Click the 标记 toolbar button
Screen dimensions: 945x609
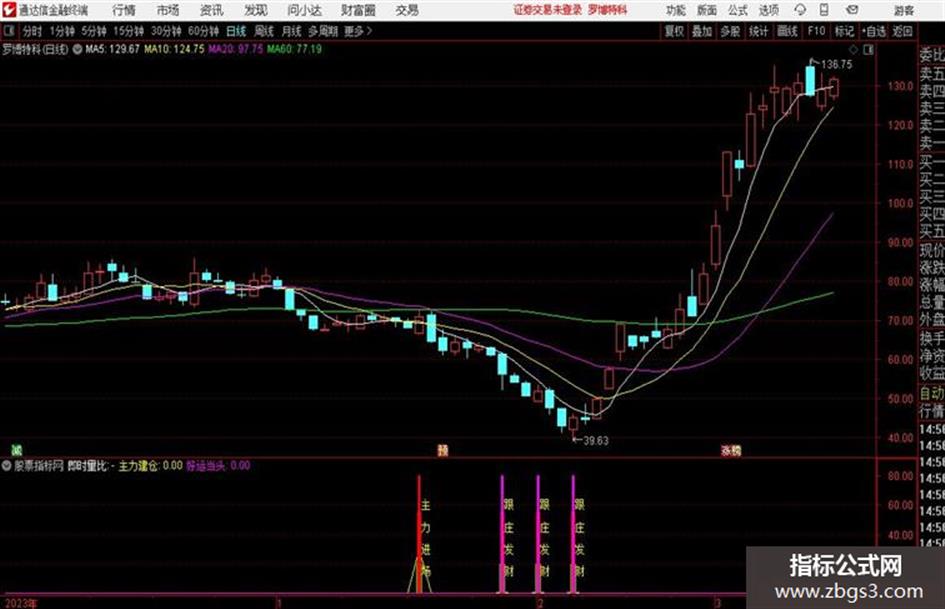click(x=844, y=31)
